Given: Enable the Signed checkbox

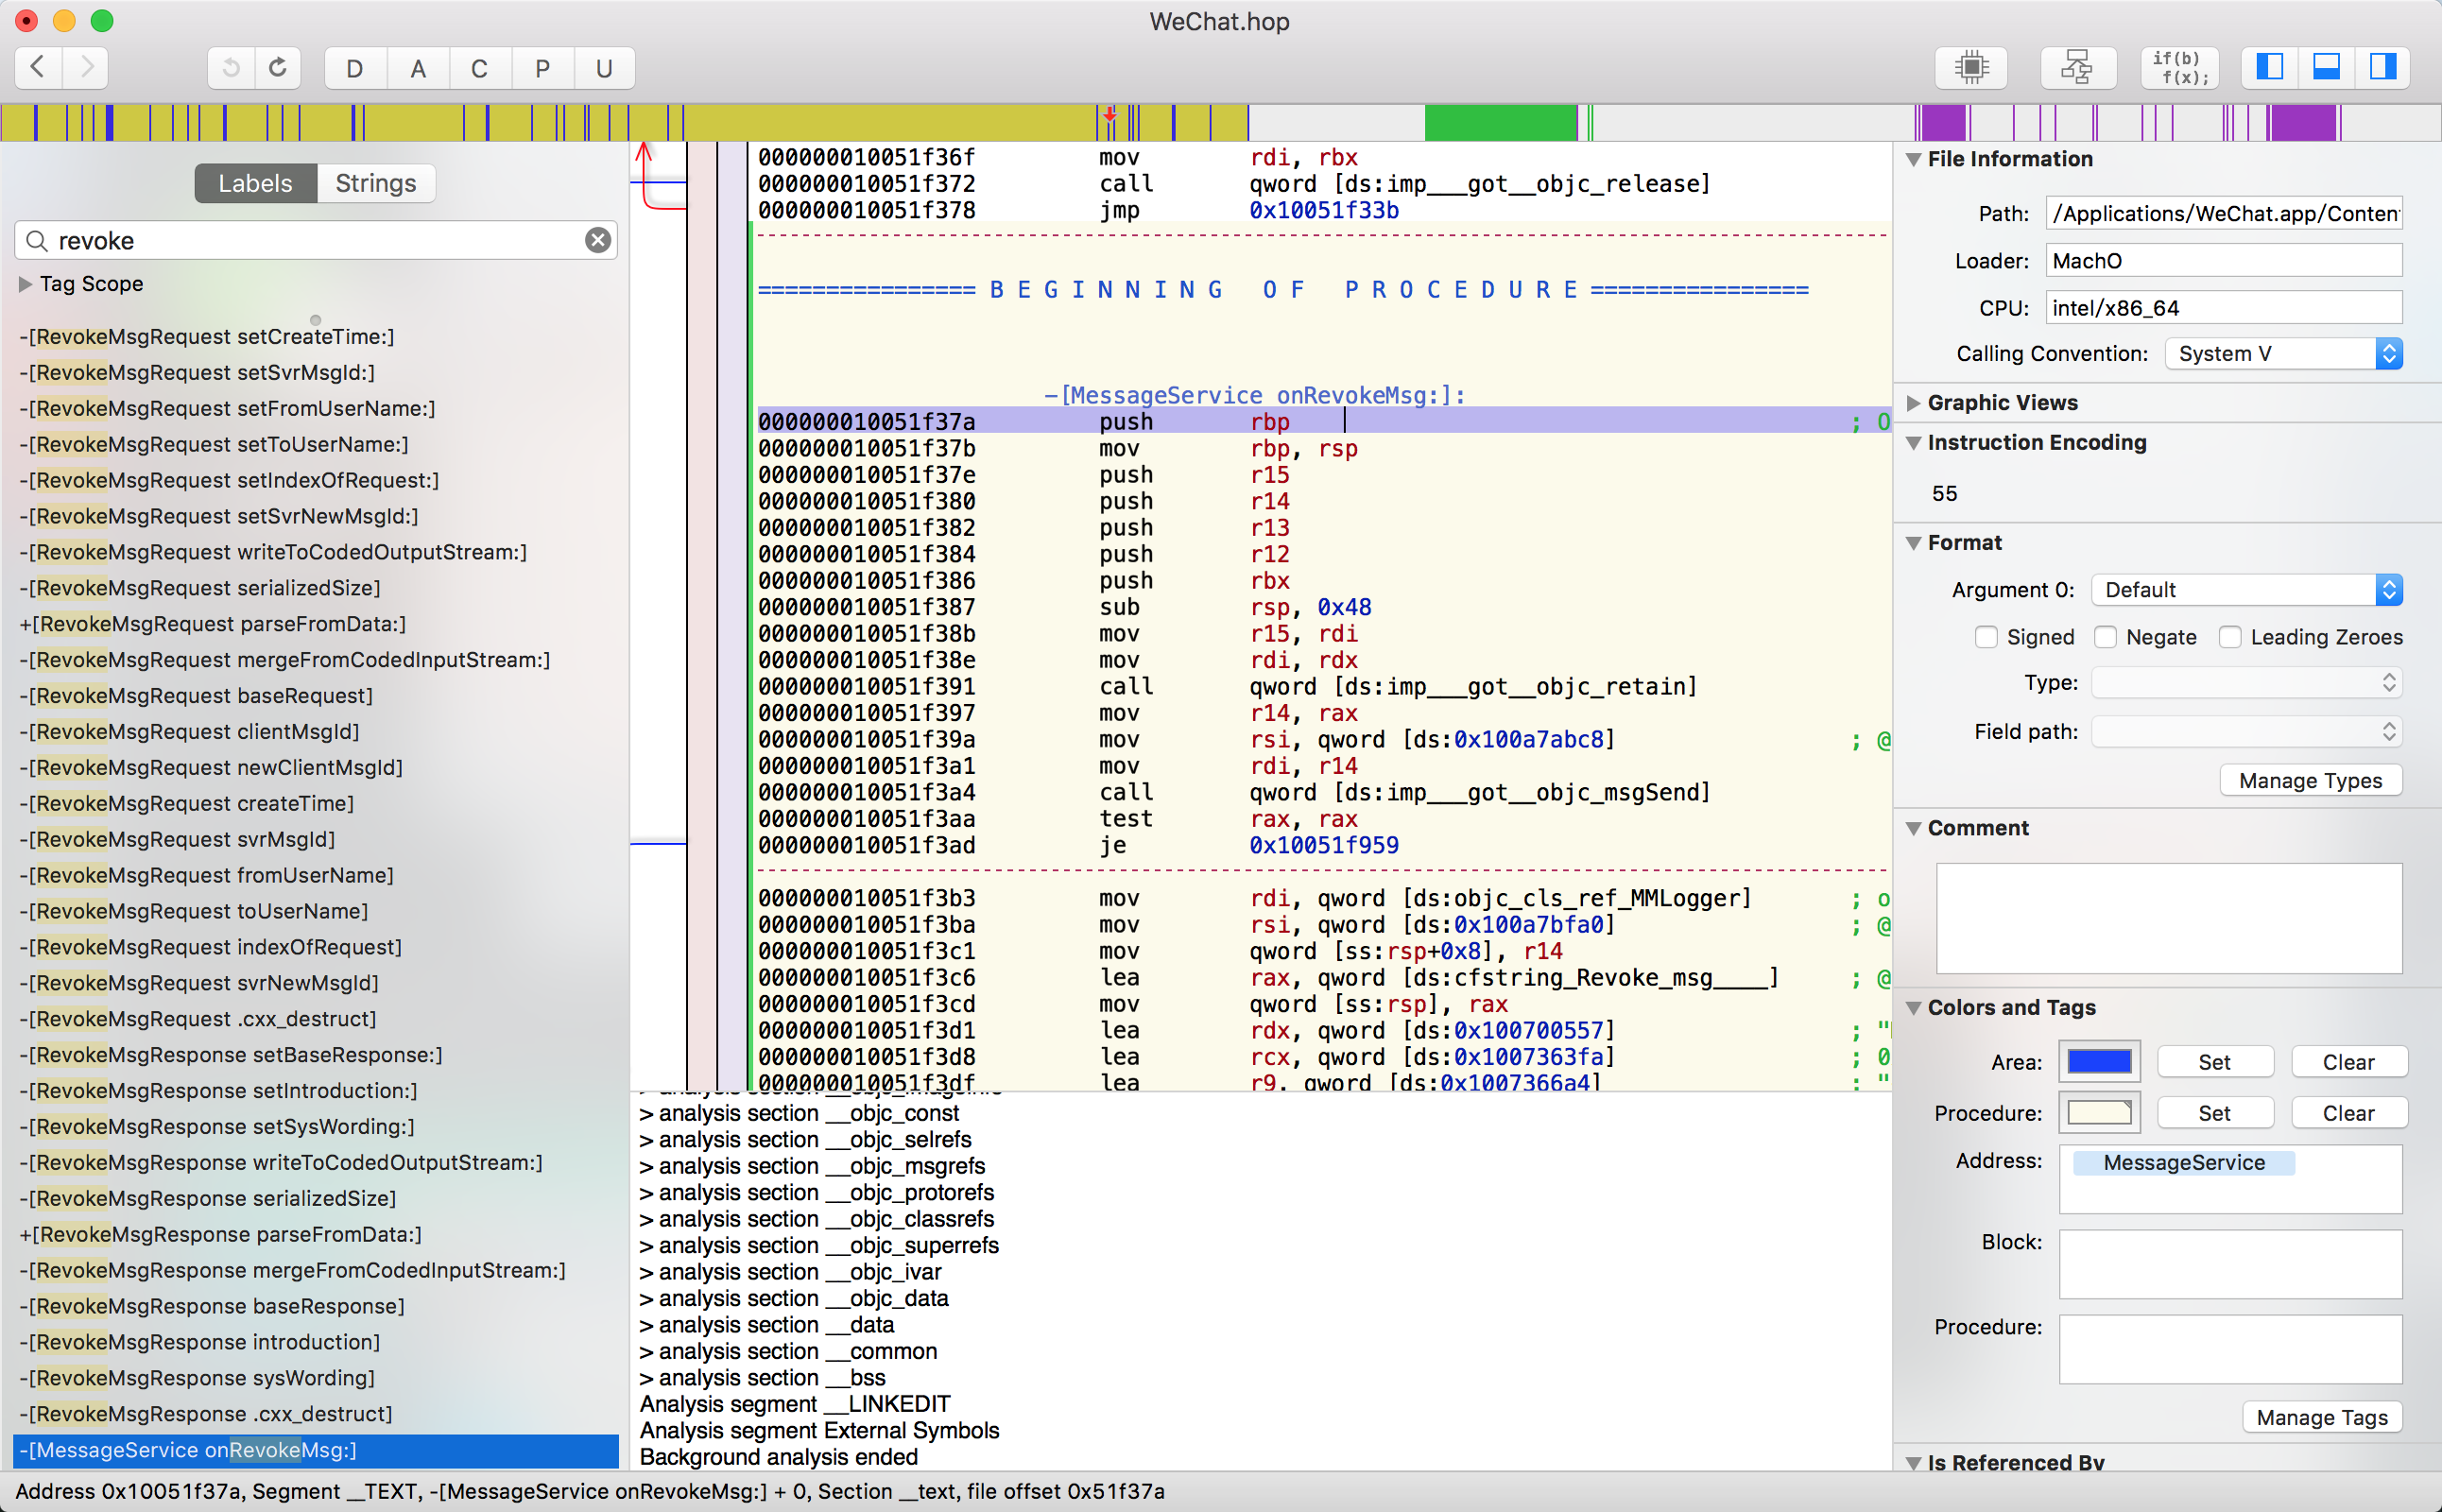Looking at the screenshot, I should click(1986, 637).
